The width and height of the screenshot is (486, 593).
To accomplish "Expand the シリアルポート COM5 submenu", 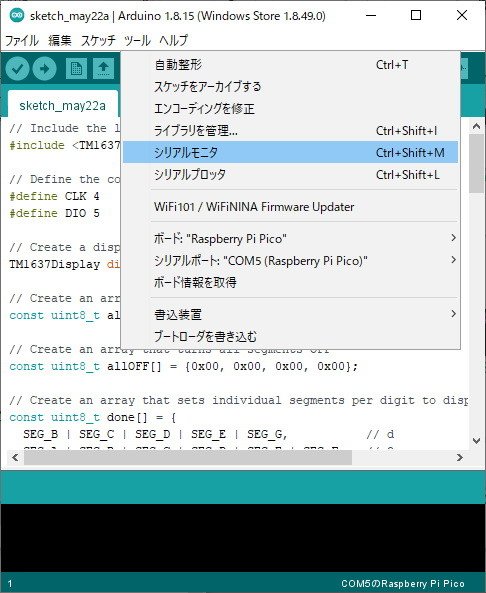I will pos(290,261).
